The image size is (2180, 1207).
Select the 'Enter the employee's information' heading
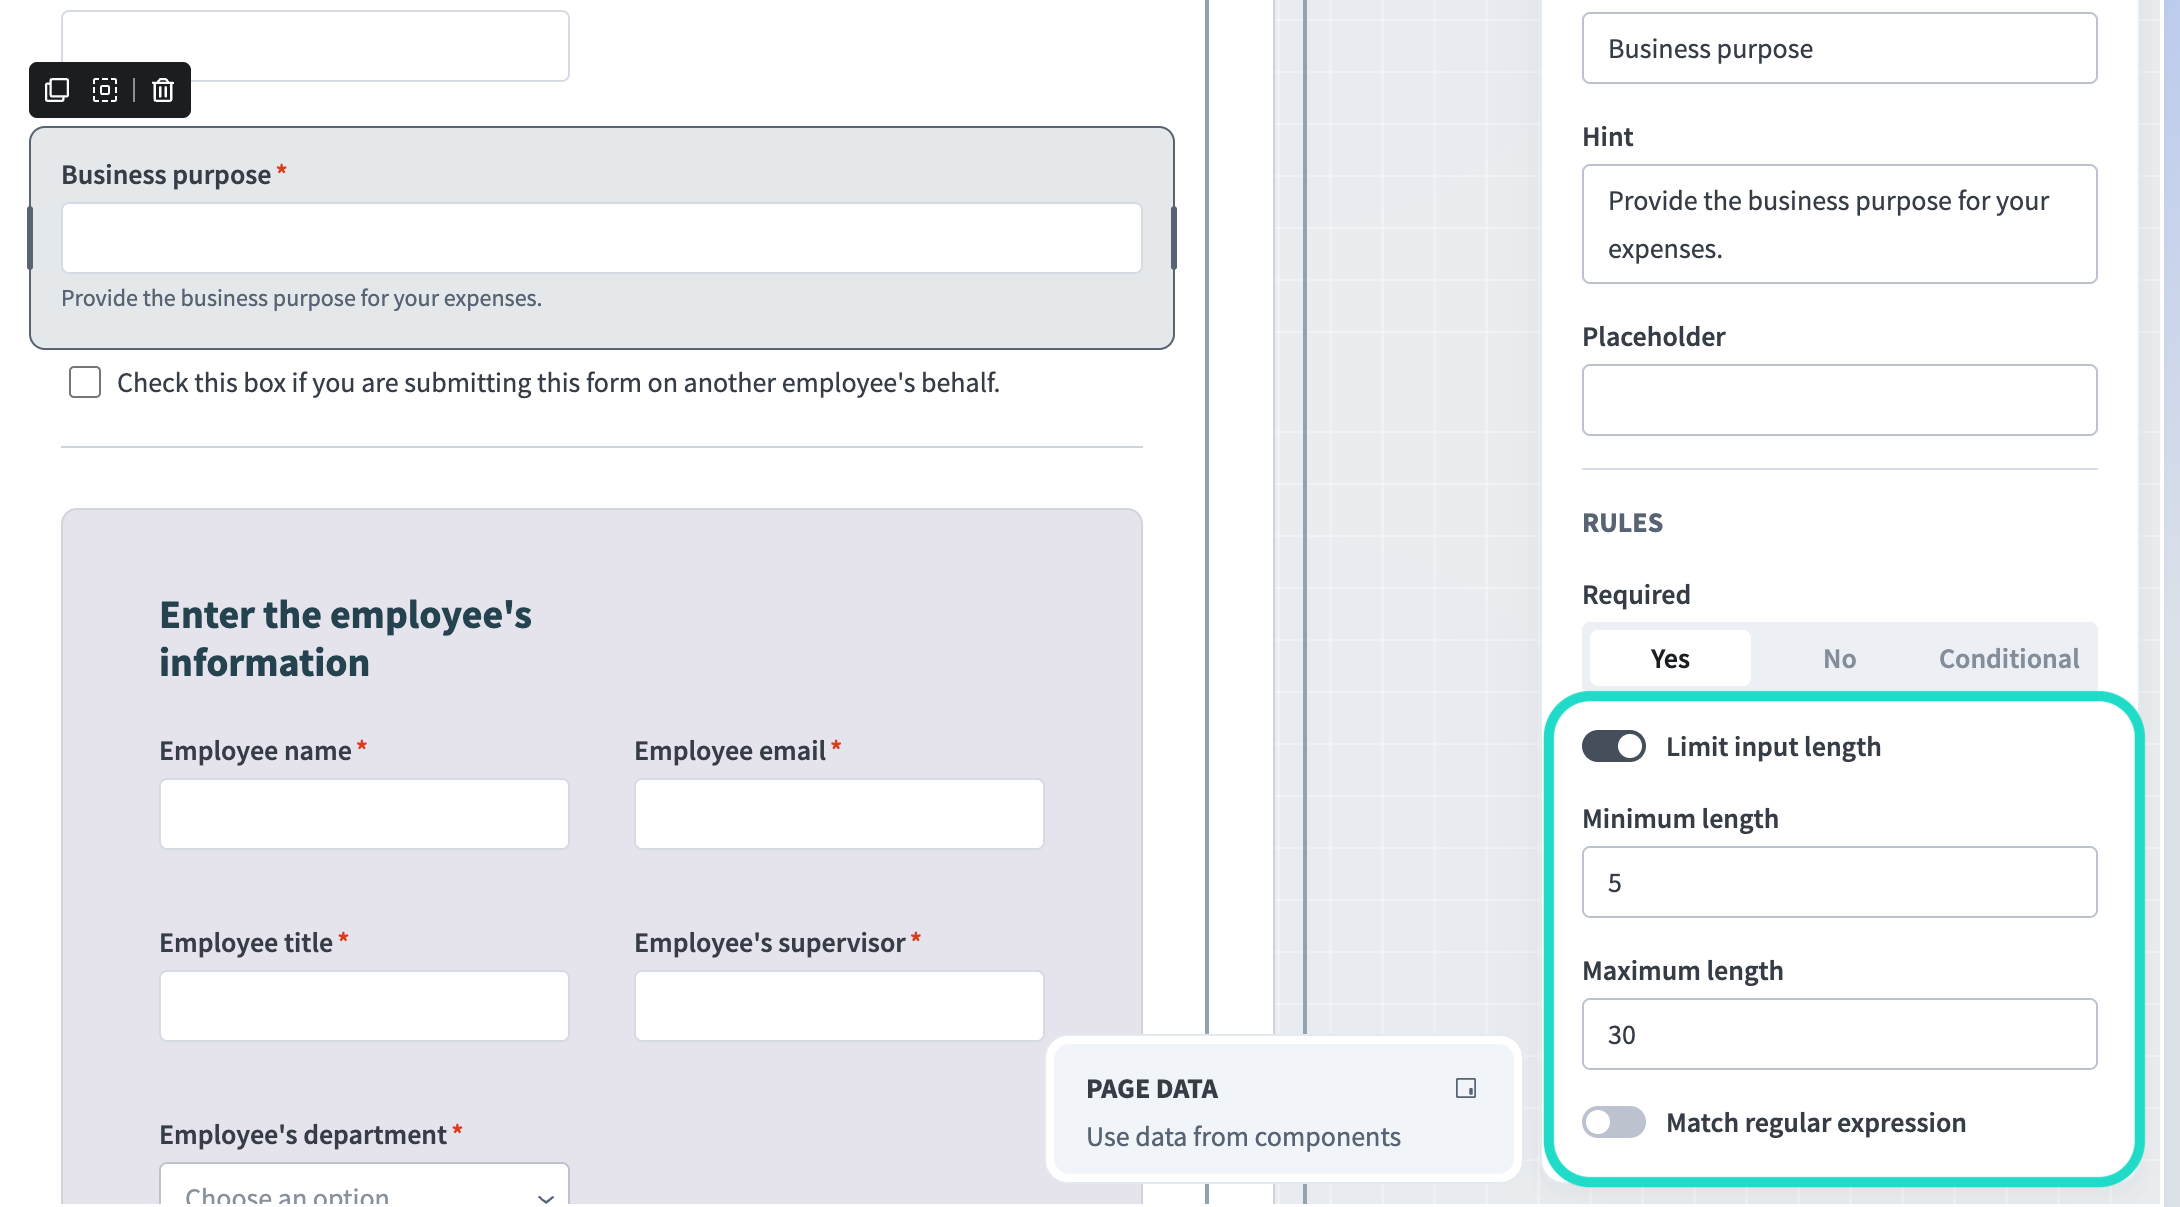click(x=345, y=638)
